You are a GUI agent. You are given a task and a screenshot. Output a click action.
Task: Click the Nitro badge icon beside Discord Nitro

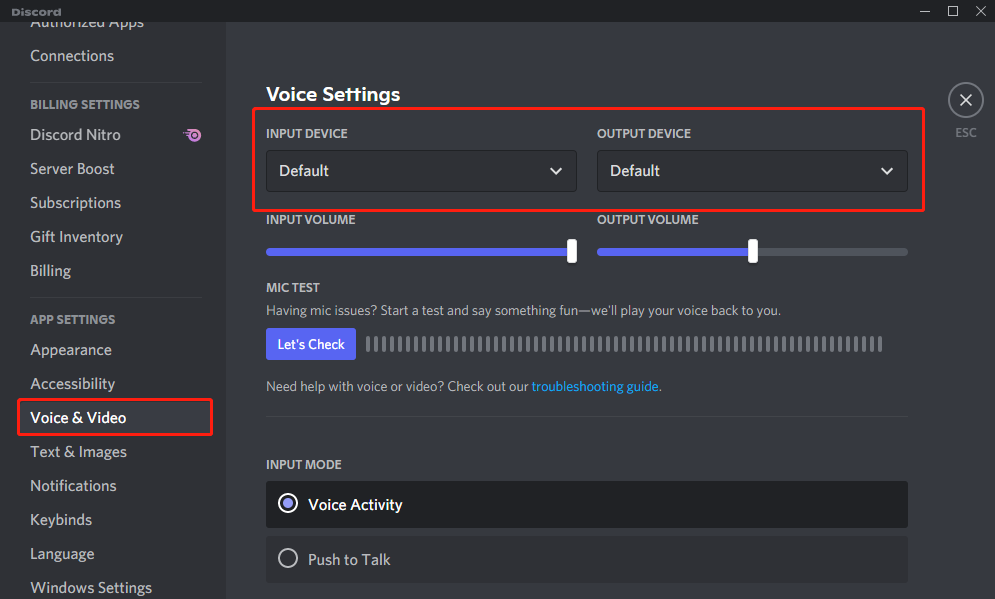193,135
